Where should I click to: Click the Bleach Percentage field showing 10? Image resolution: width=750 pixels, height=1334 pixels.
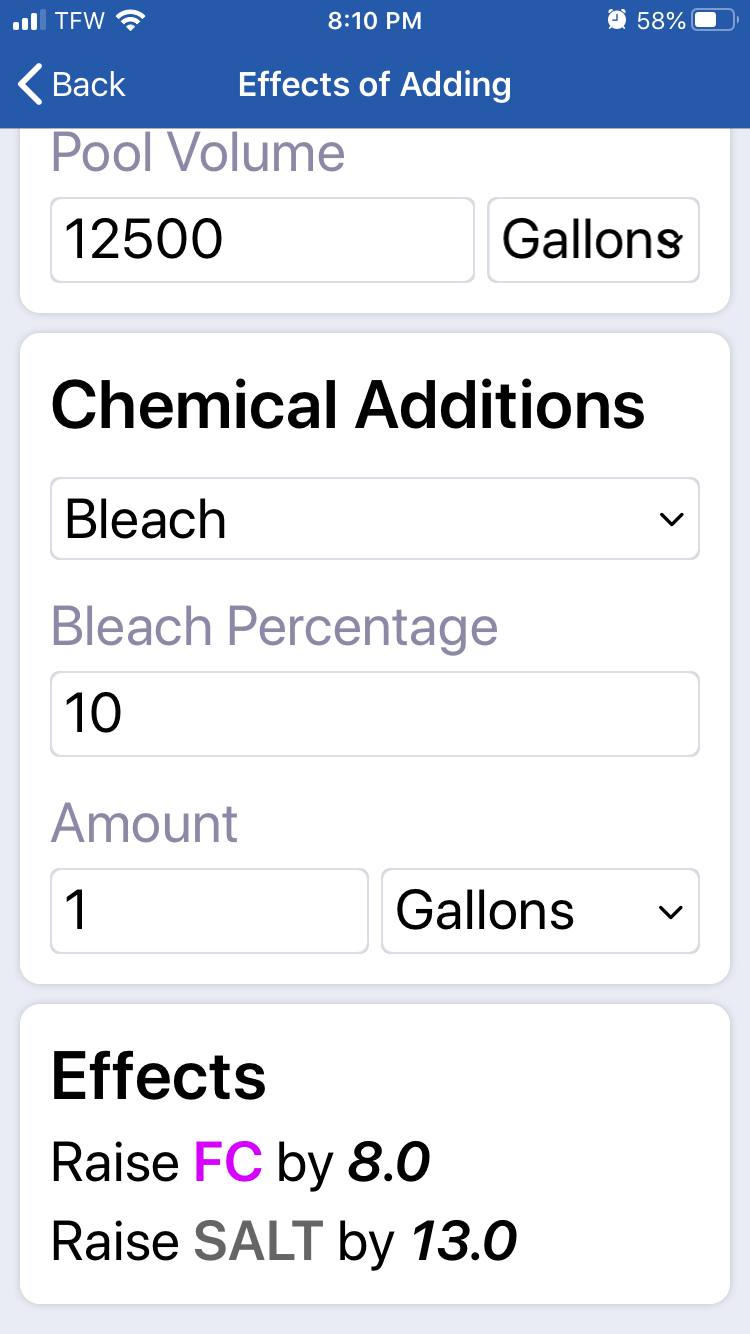pyautogui.click(x=375, y=714)
